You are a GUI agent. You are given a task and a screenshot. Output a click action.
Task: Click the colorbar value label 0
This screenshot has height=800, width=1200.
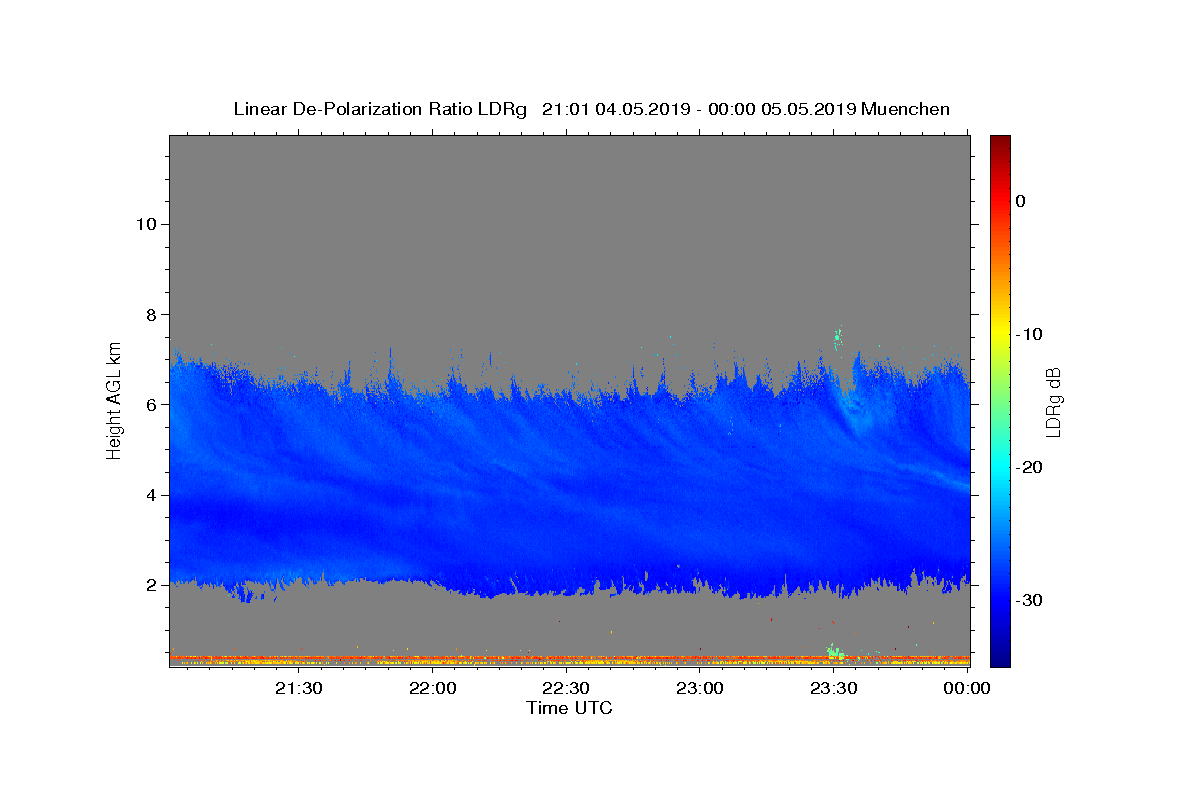coord(1021,201)
